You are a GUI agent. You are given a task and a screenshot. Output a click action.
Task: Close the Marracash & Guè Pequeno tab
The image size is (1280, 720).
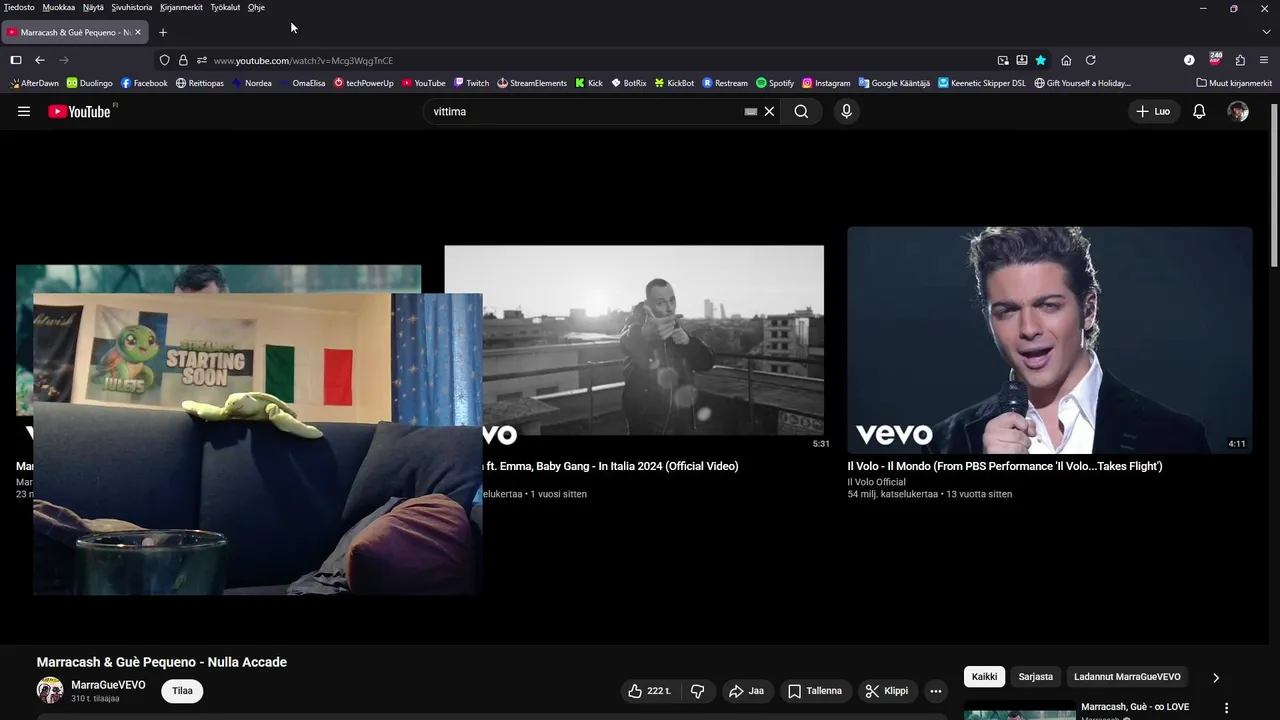[138, 32]
